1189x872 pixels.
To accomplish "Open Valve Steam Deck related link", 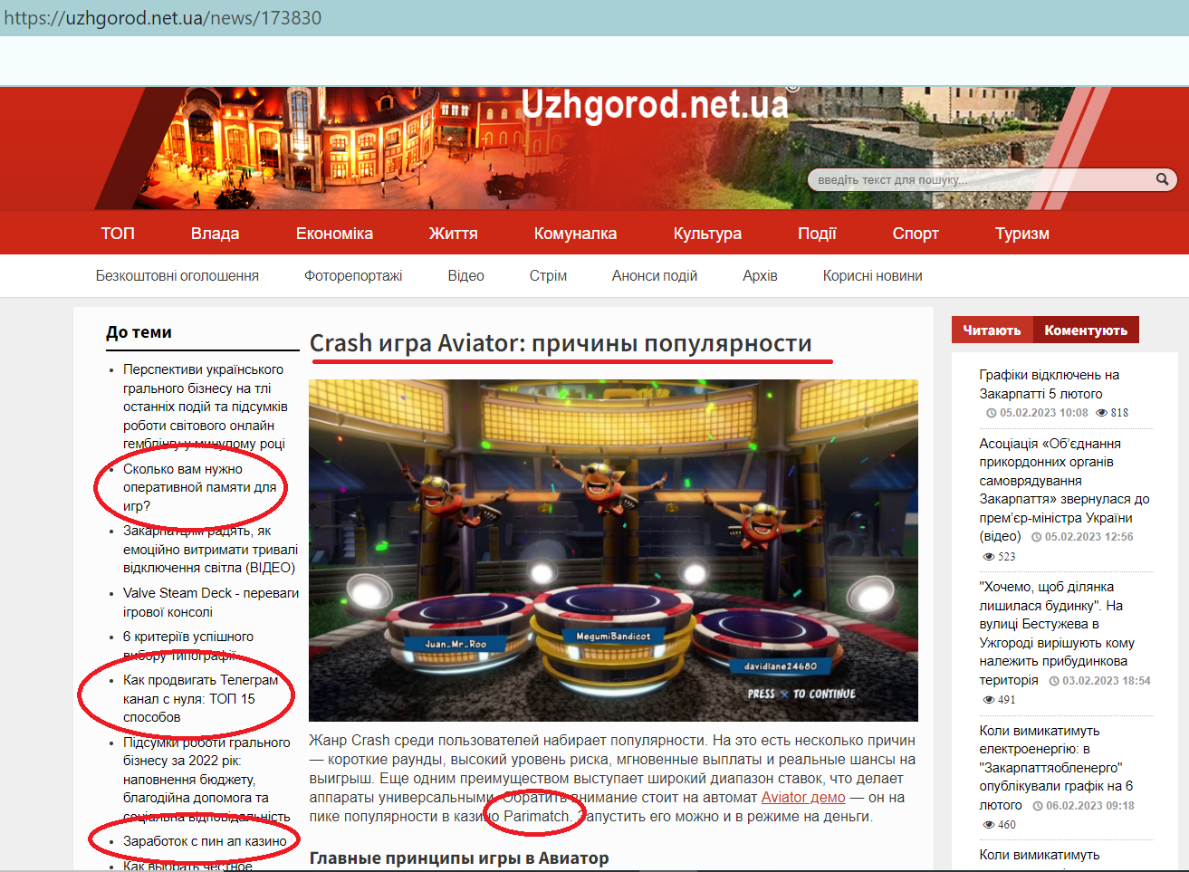I will coord(211,603).
